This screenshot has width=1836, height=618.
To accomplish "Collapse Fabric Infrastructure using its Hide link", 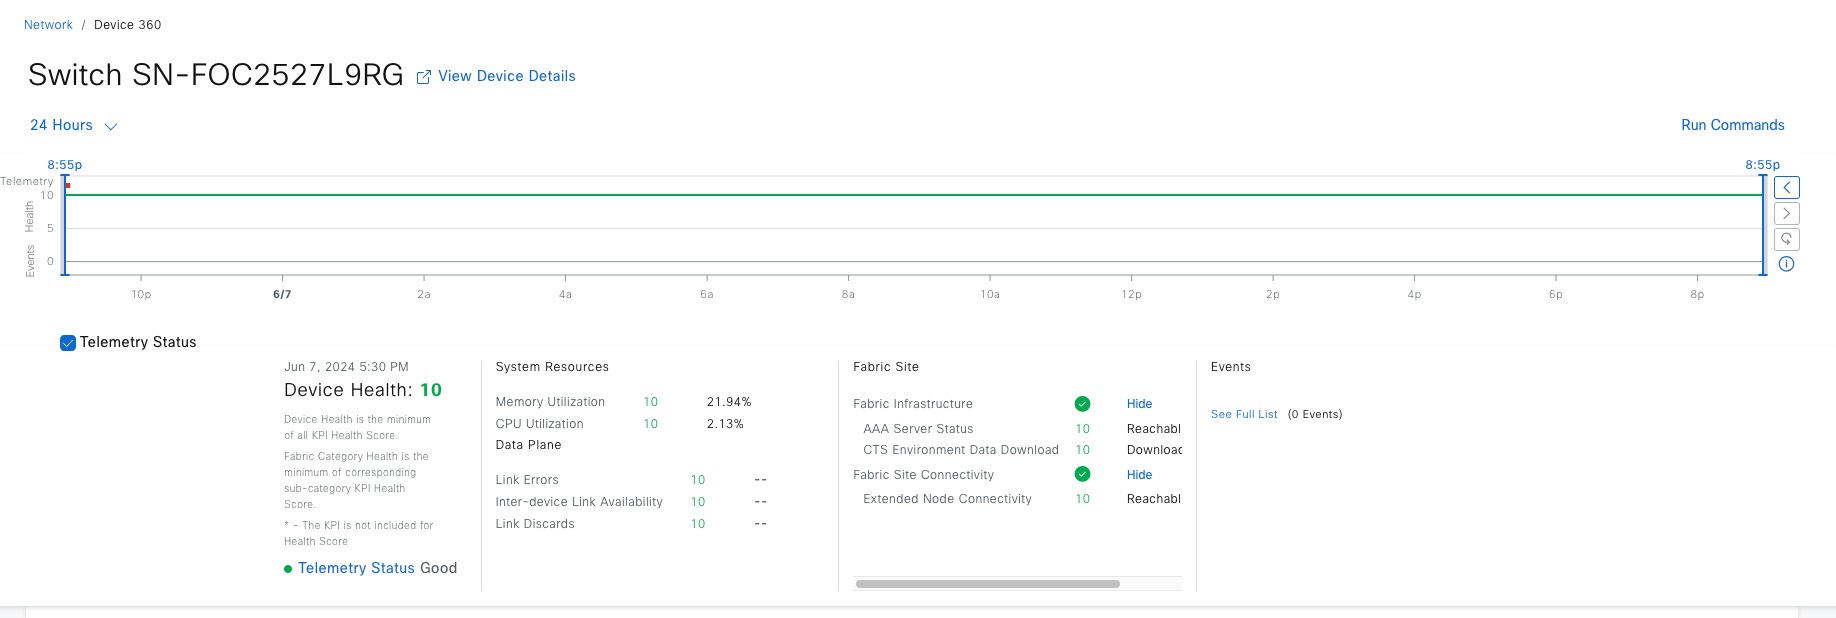I will [1139, 404].
